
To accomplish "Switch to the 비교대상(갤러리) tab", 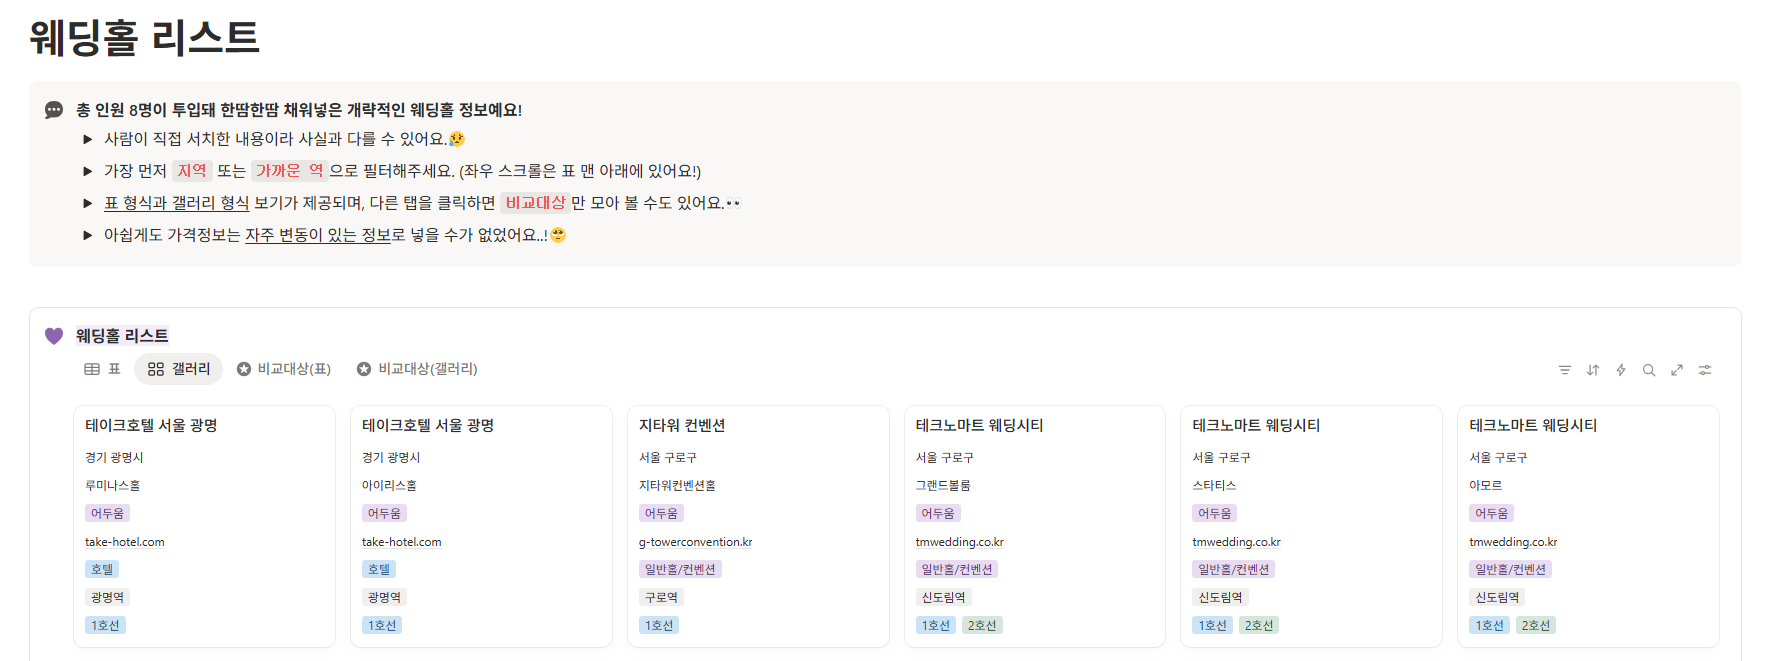I will 417,369.
